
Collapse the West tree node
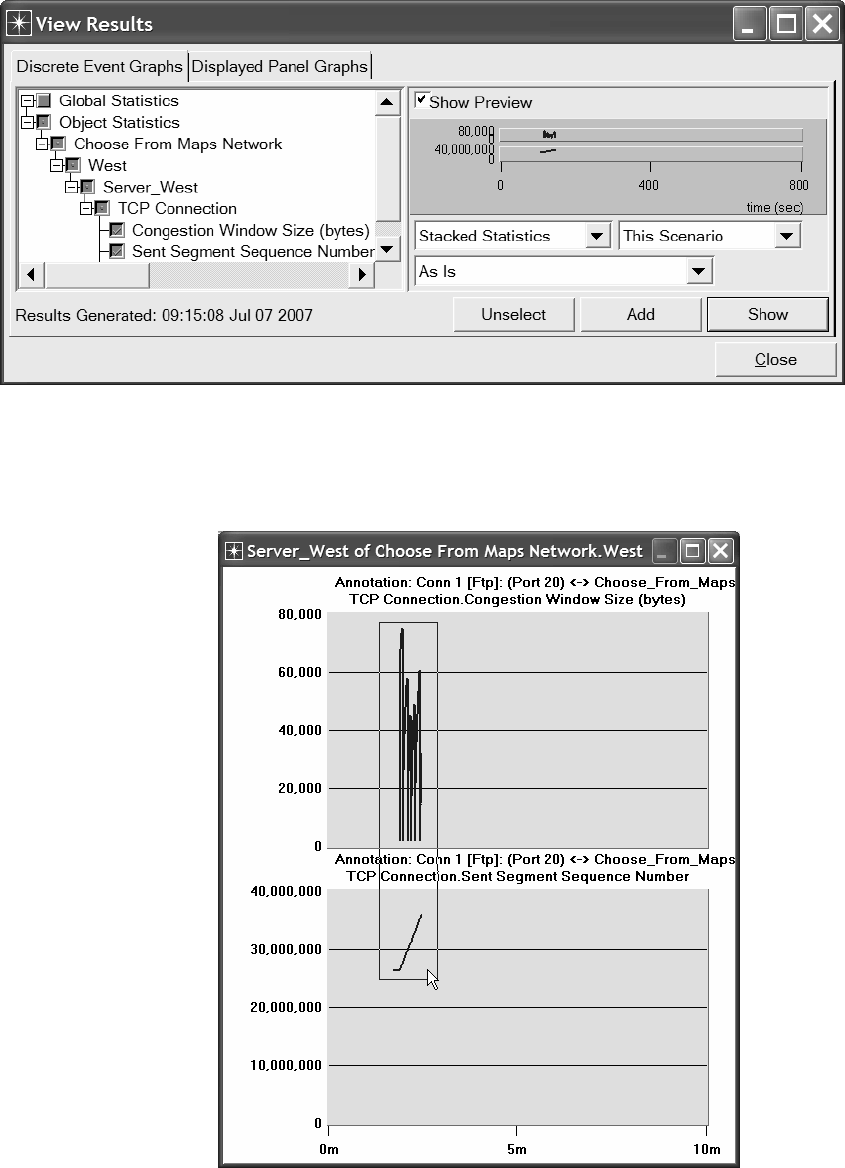click(57, 165)
